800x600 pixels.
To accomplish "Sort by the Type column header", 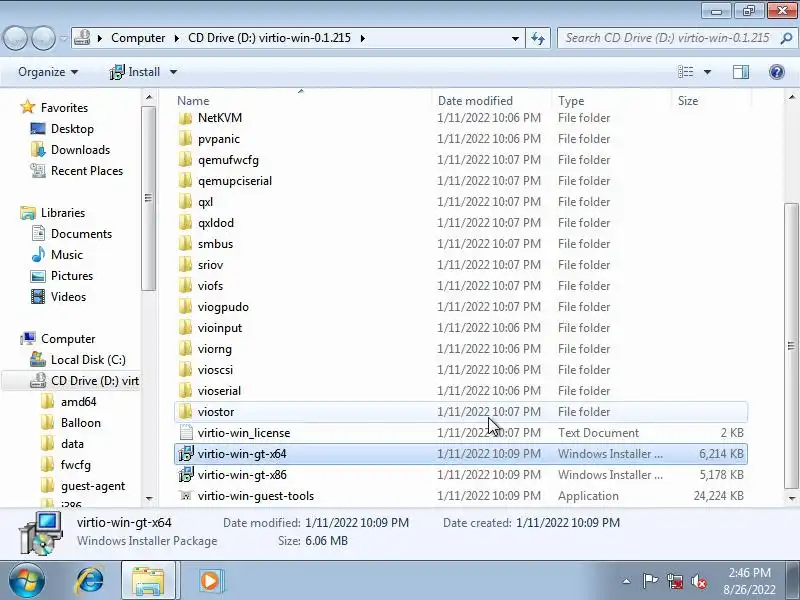I will (x=611, y=101).
